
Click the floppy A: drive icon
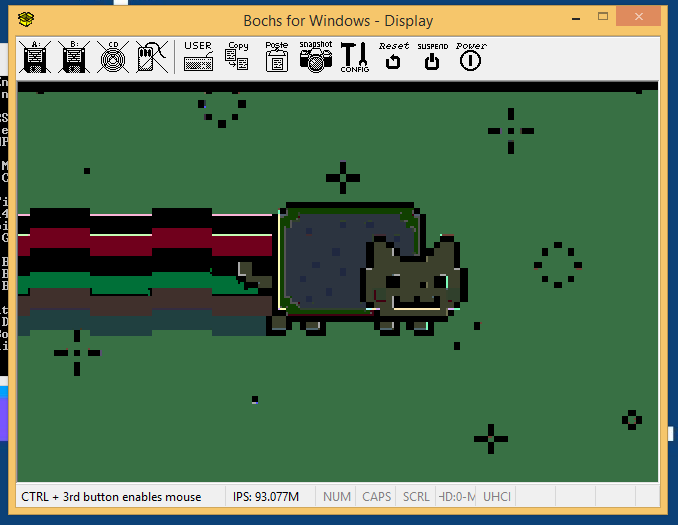tap(35, 57)
